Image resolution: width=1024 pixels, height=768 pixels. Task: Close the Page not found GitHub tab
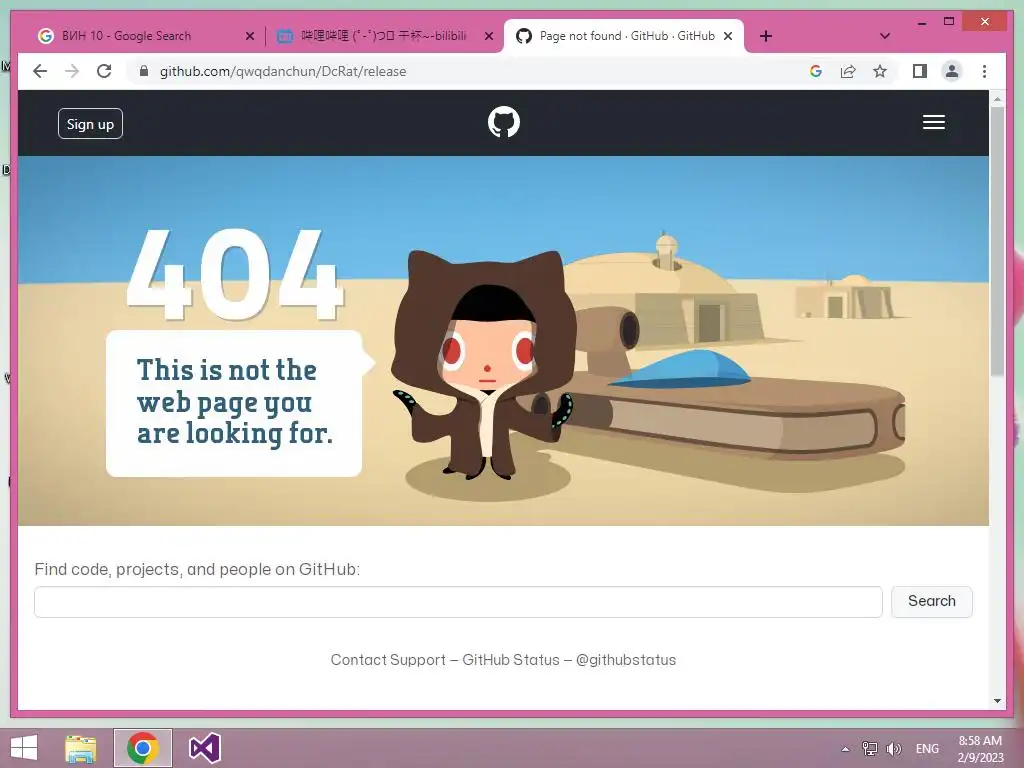pos(728,37)
